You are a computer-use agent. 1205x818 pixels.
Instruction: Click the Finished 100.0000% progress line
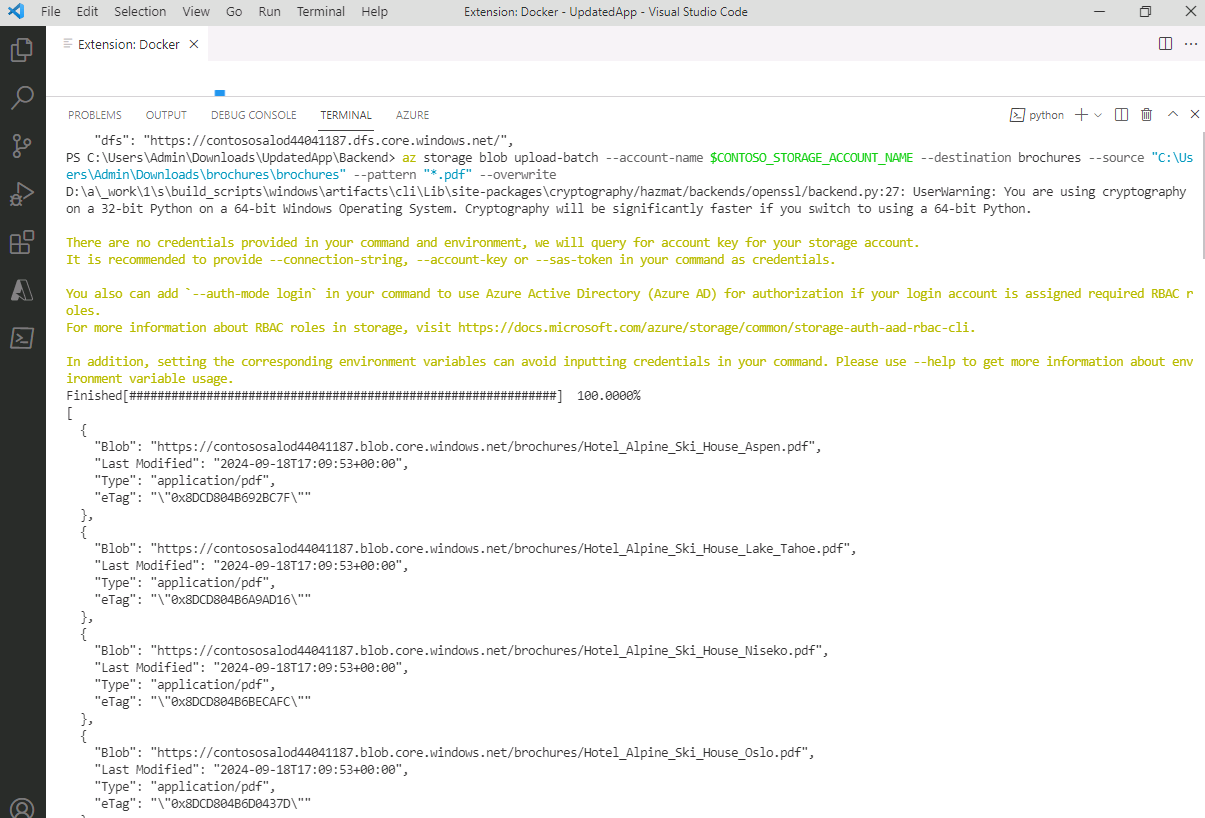(x=353, y=395)
